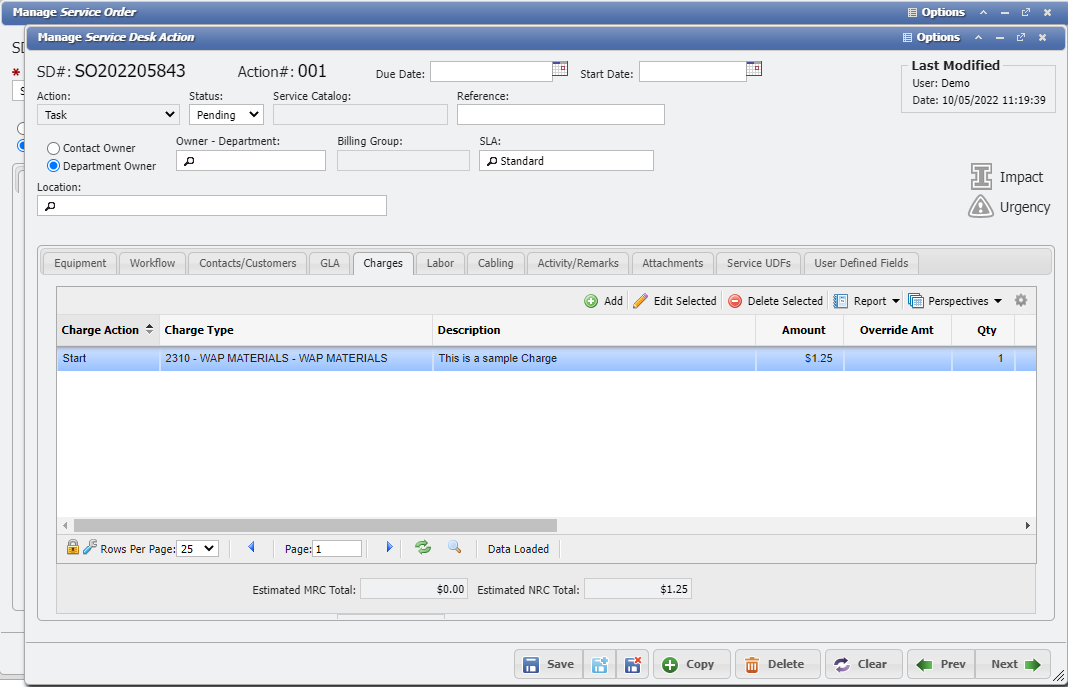Click the Copy button
The width and height of the screenshot is (1068, 687).
[x=691, y=664]
